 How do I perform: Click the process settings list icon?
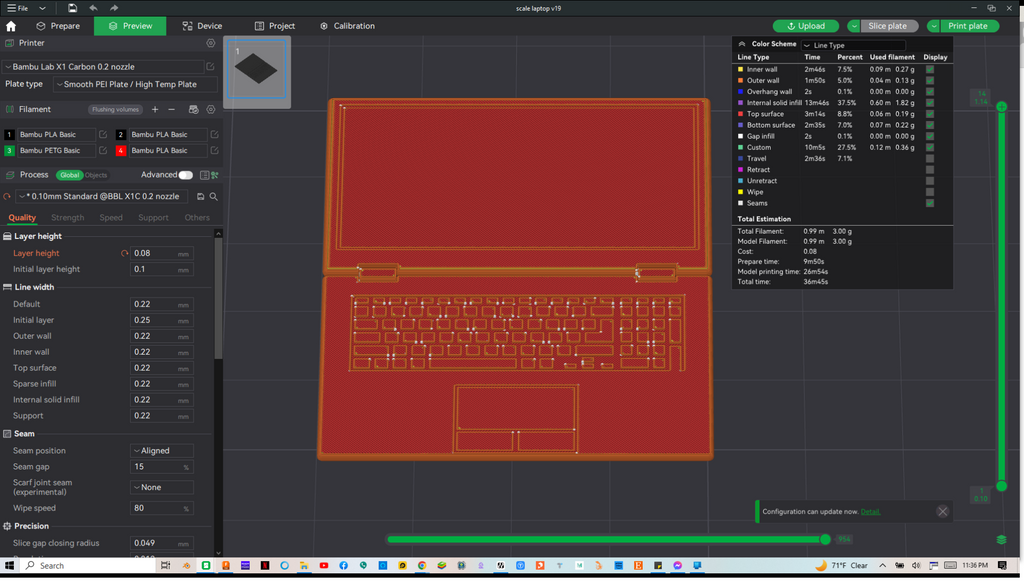[x=204, y=175]
